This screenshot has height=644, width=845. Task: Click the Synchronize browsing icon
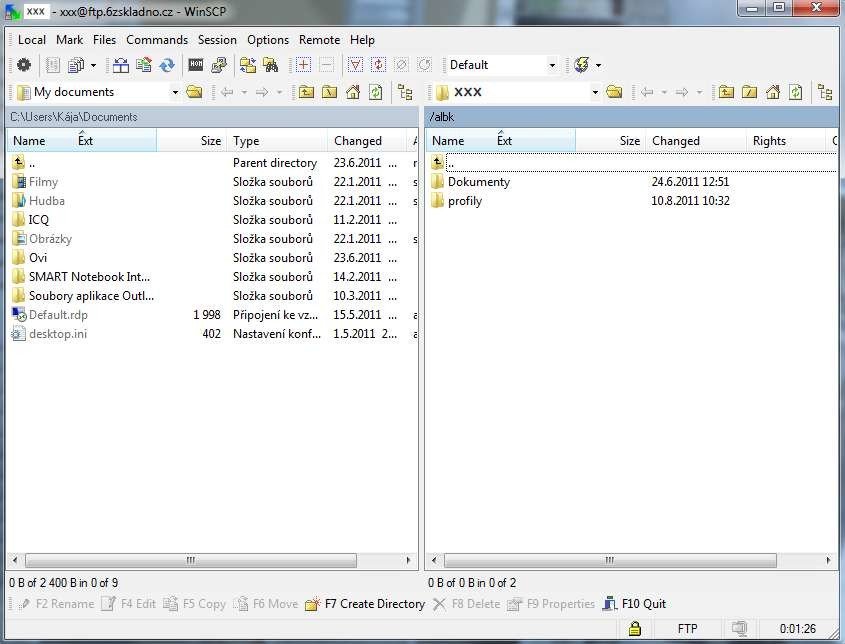click(x=248, y=65)
